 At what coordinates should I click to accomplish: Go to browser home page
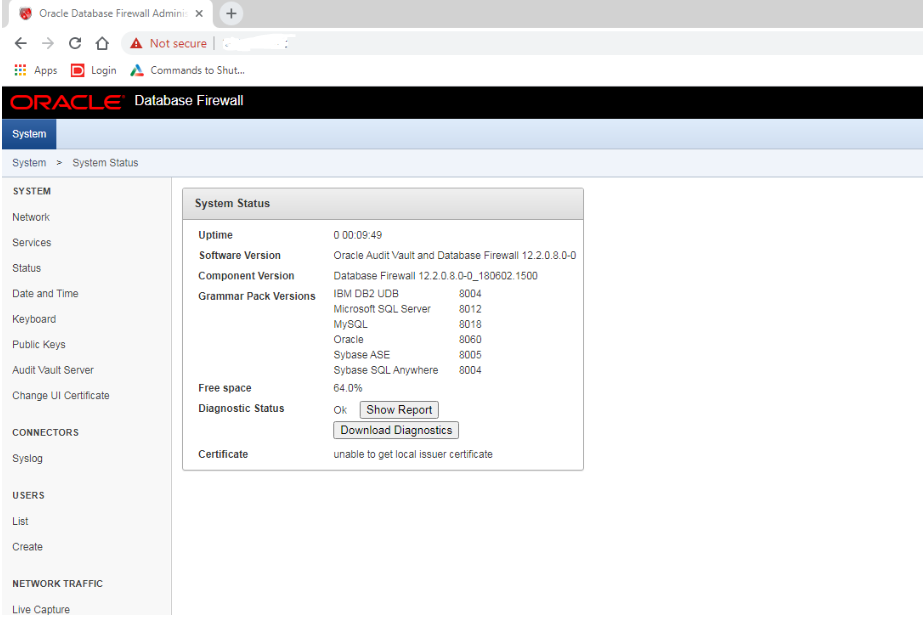click(102, 43)
